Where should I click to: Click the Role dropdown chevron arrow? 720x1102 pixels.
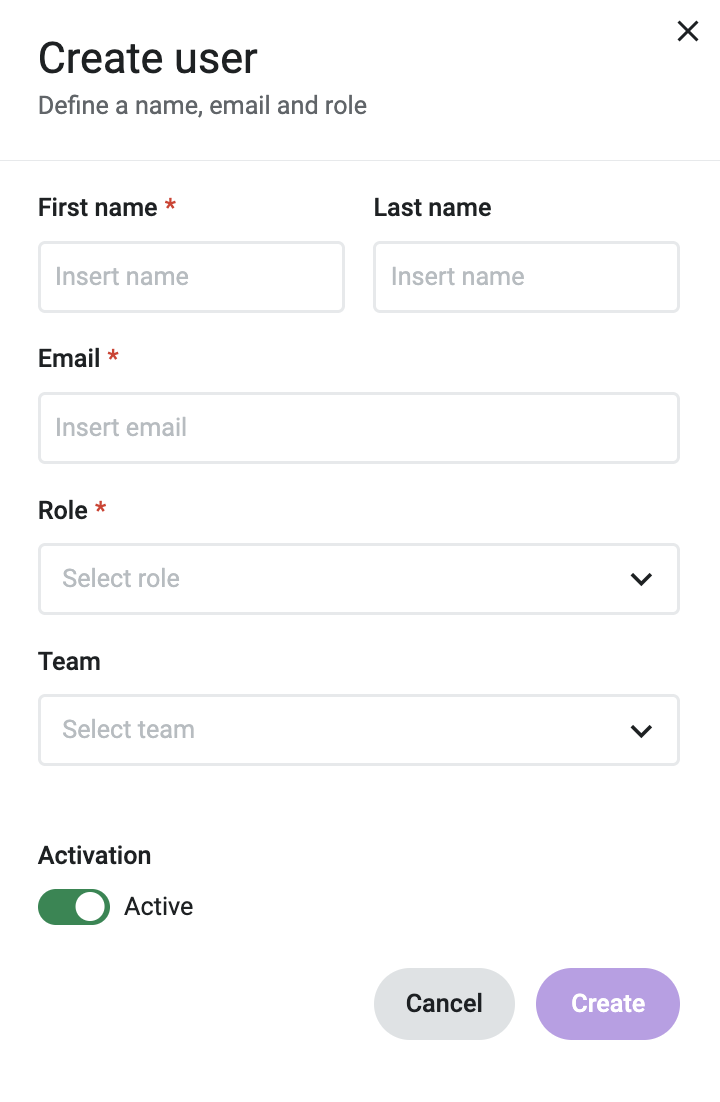(x=641, y=579)
